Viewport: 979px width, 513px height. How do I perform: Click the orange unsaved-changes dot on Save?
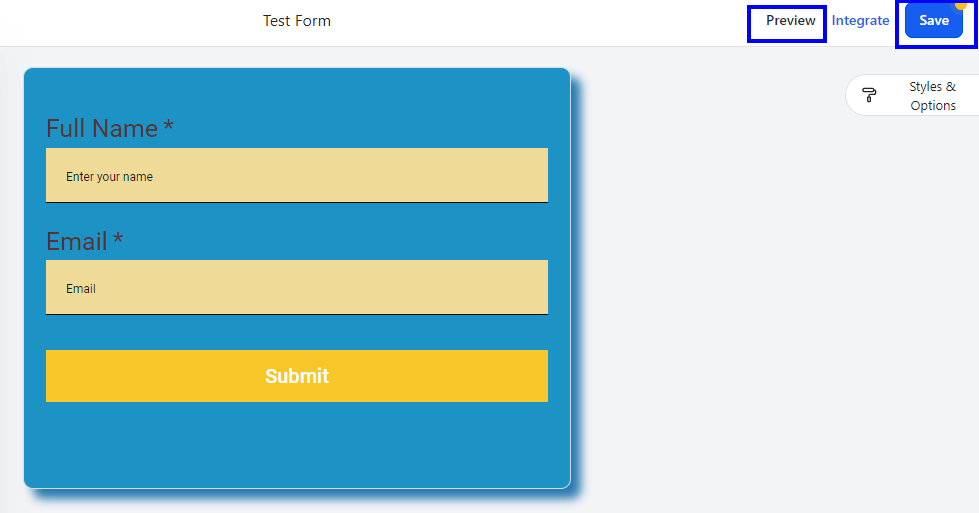pyautogui.click(x=961, y=5)
